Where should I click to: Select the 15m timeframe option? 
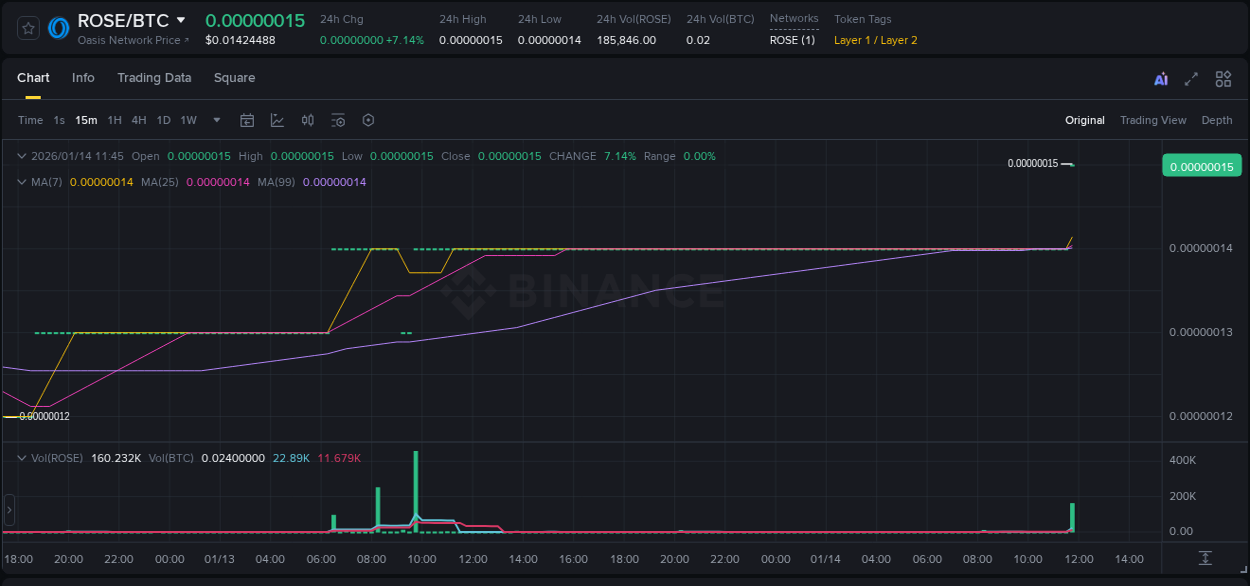86,120
